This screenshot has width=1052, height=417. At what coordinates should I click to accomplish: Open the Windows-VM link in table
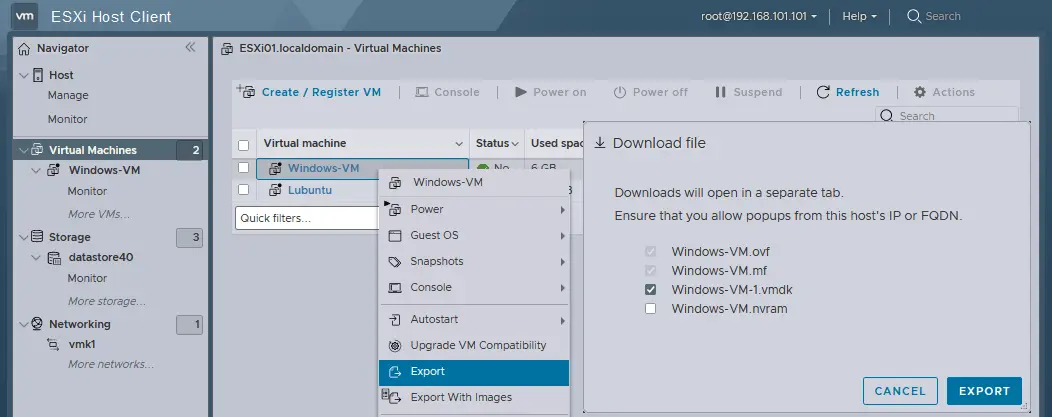pos(323,168)
